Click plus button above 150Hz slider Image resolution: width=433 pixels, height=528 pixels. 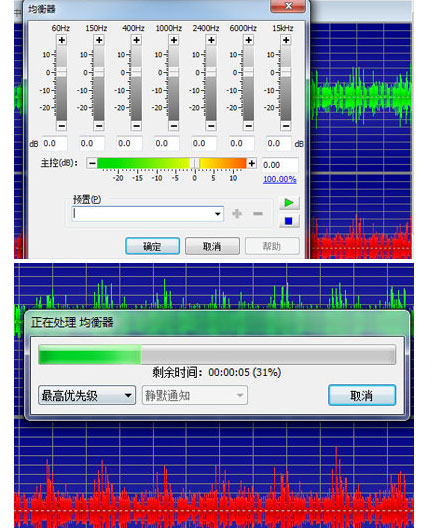point(99,40)
